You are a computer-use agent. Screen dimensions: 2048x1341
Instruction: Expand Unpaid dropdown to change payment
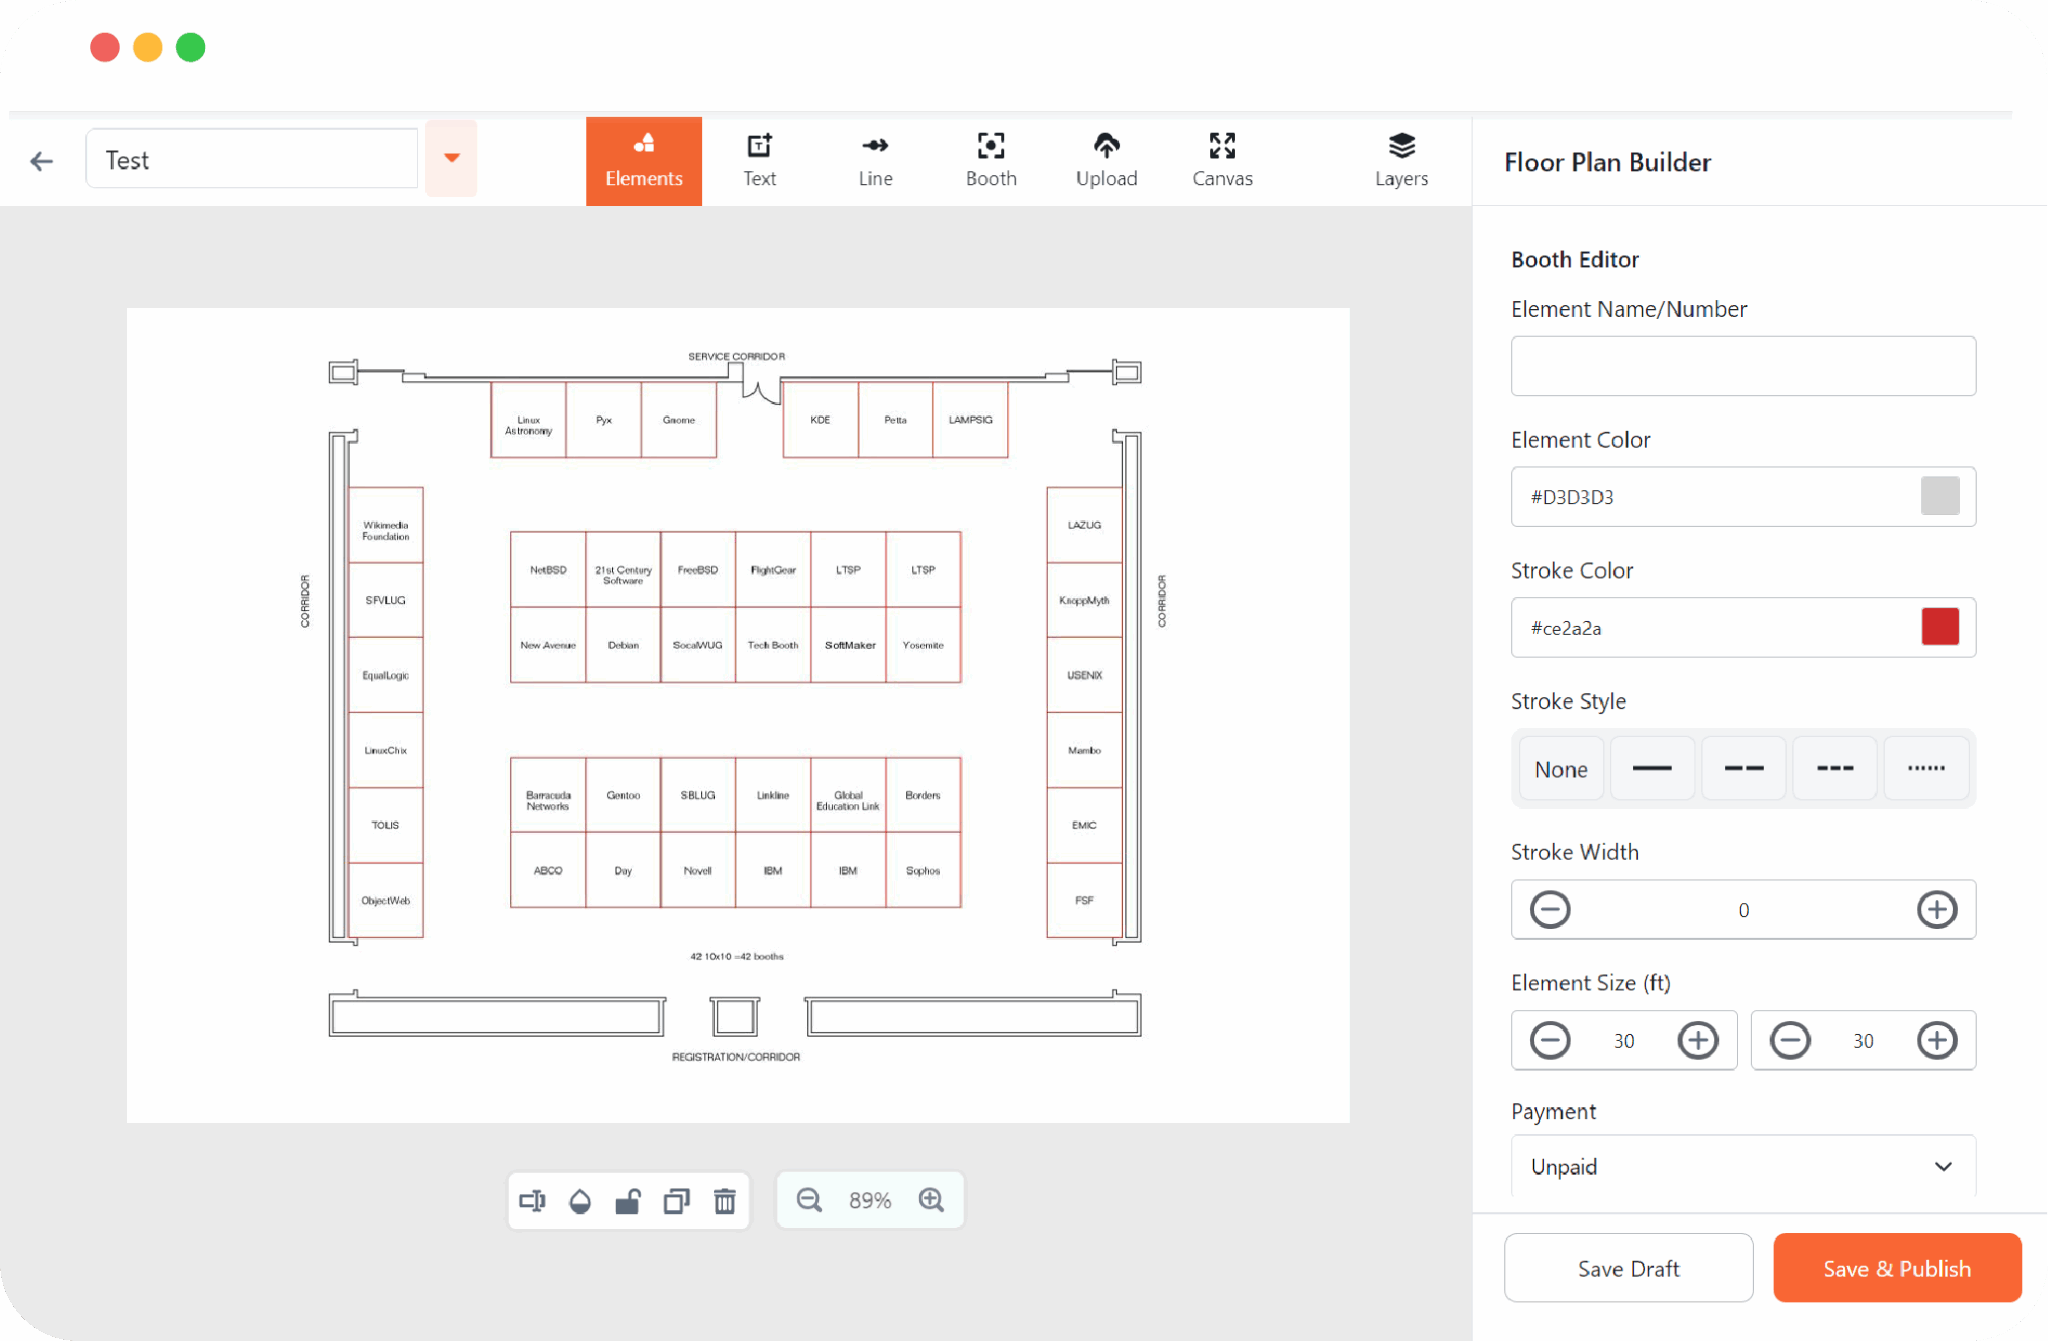tap(1742, 1166)
